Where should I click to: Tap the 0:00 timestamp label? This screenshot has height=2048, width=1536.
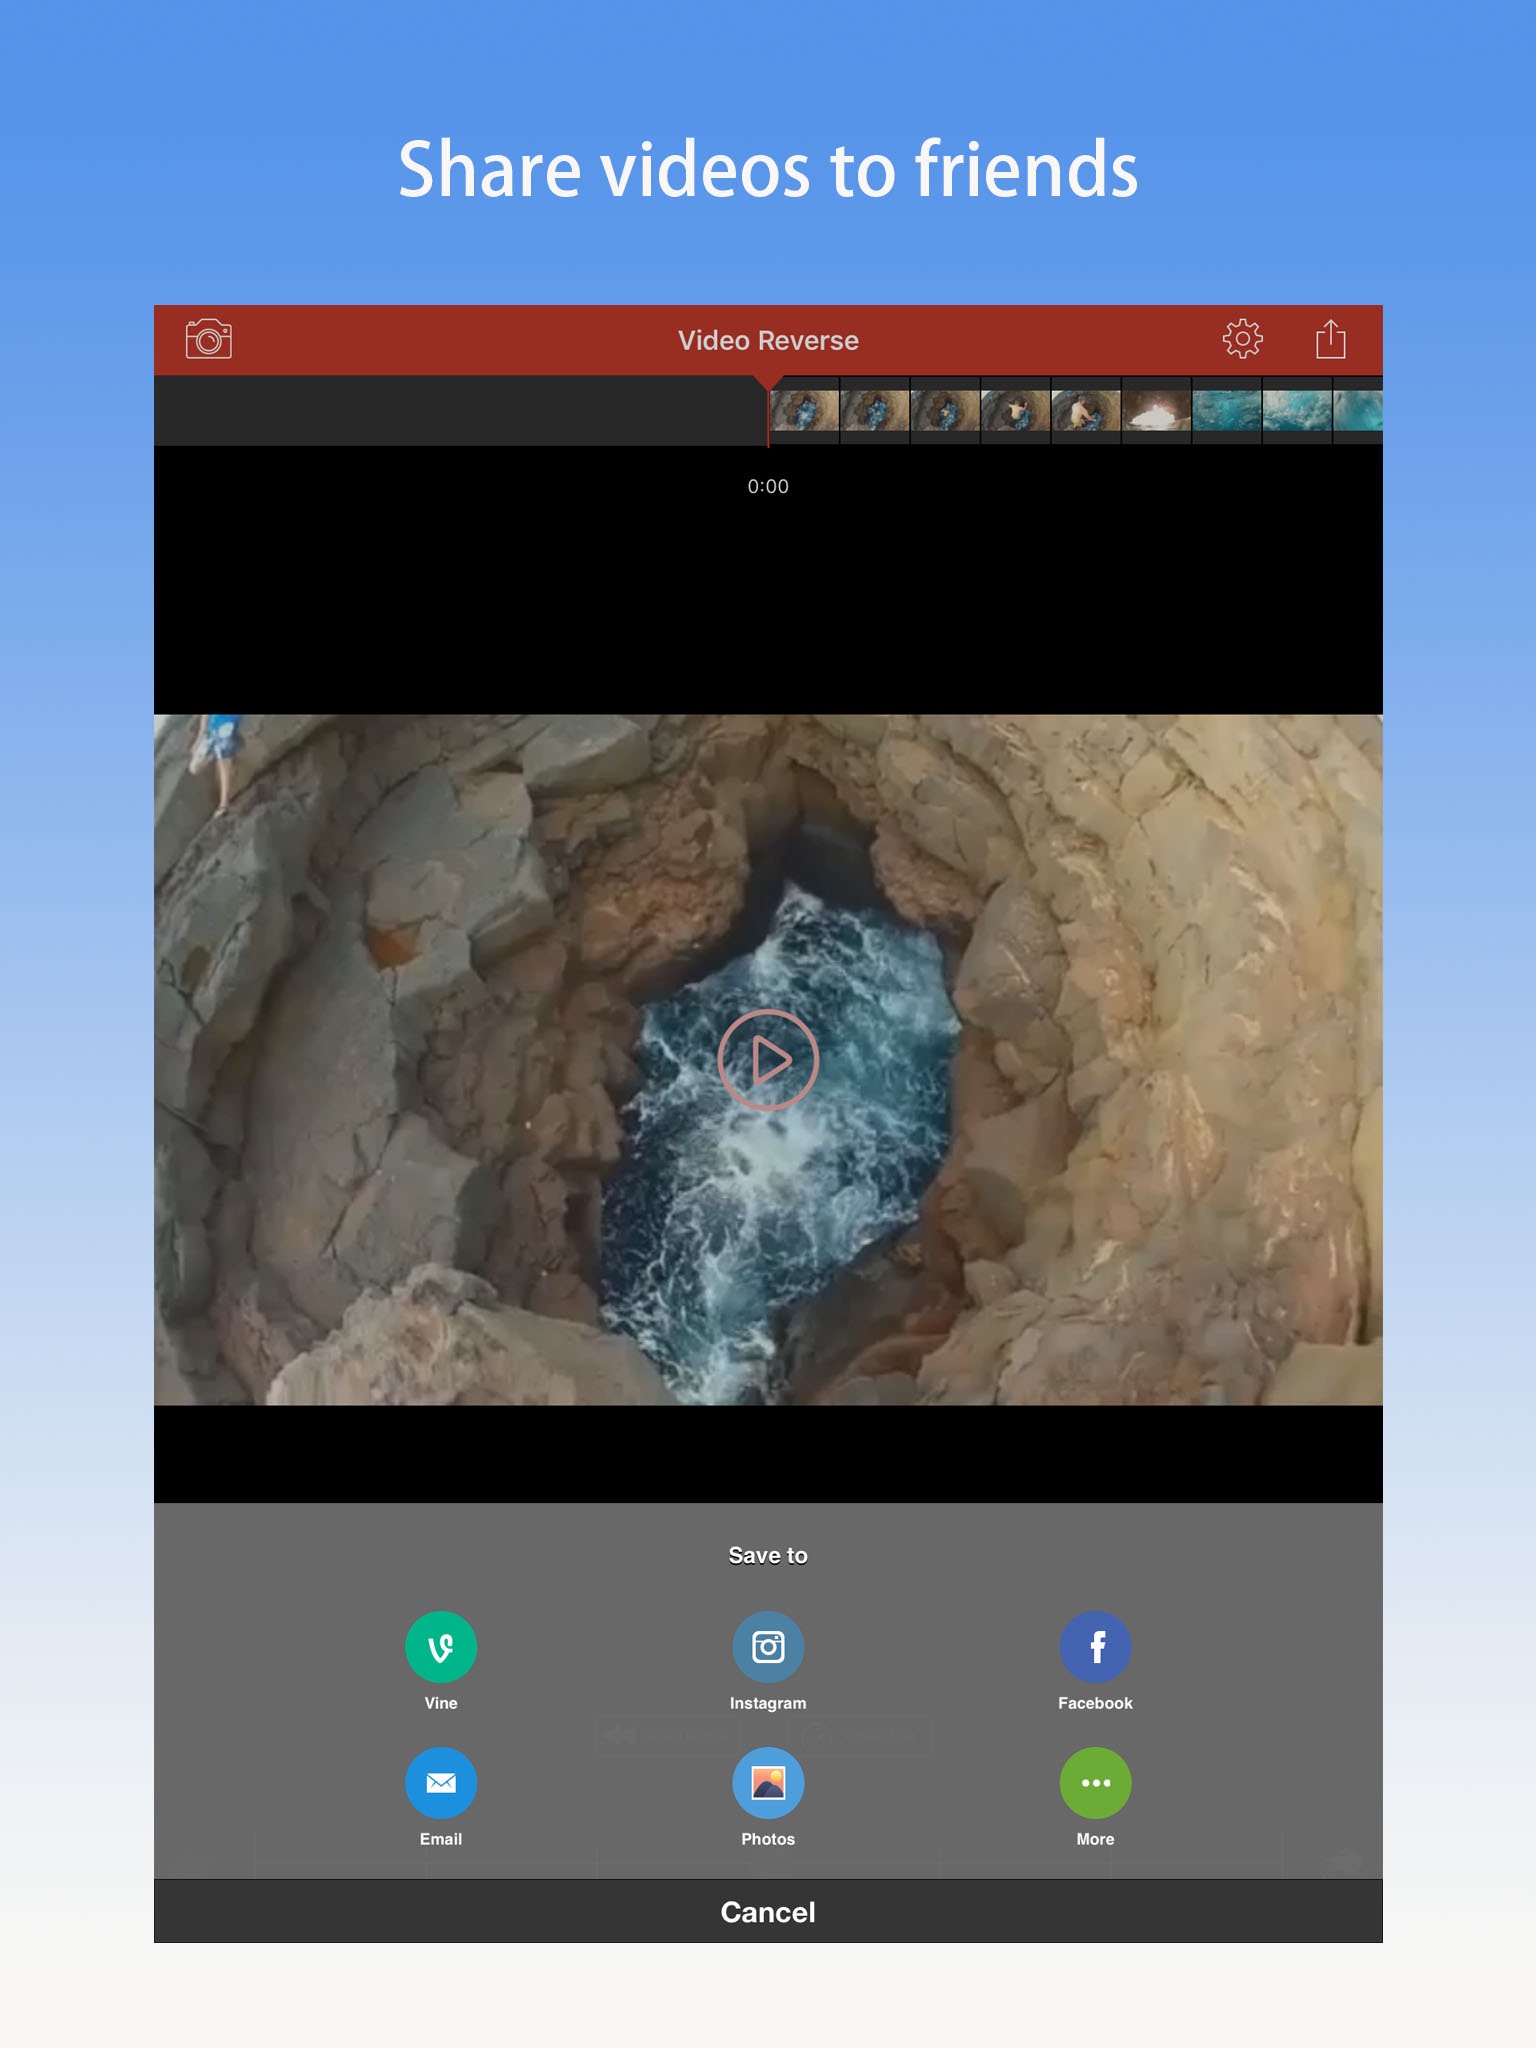[768, 487]
